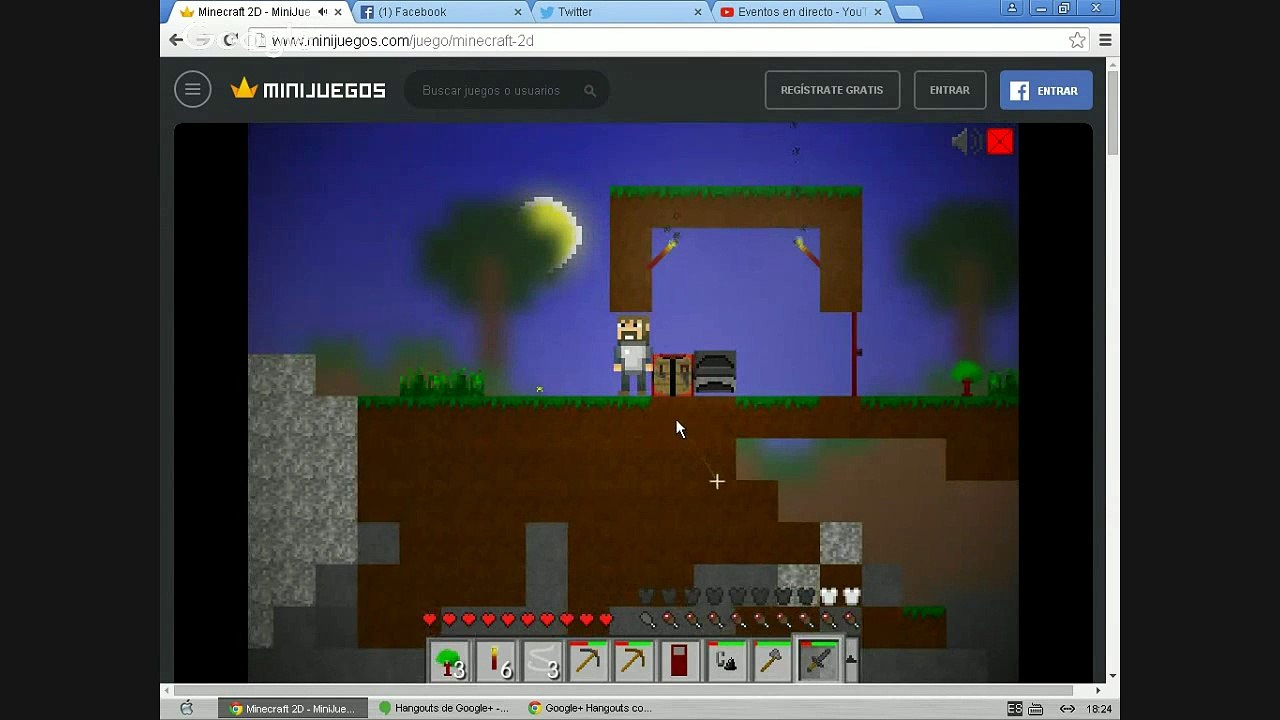This screenshot has width=1280, height=720.
Task: Open 'Minecraft 2D - MiniJue...' in the taskbar
Action: click(291, 708)
